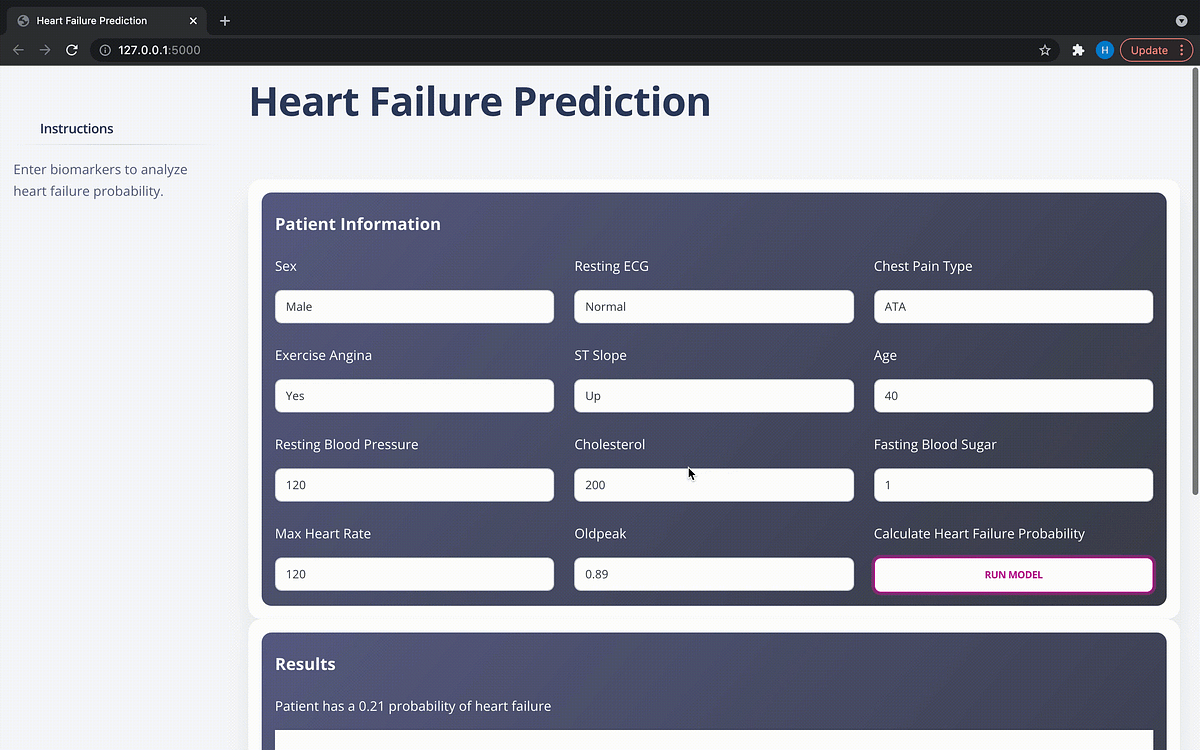Click the site information icon in the address bar
Image resolution: width=1200 pixels, height=750 pixels.
(105, 49)
